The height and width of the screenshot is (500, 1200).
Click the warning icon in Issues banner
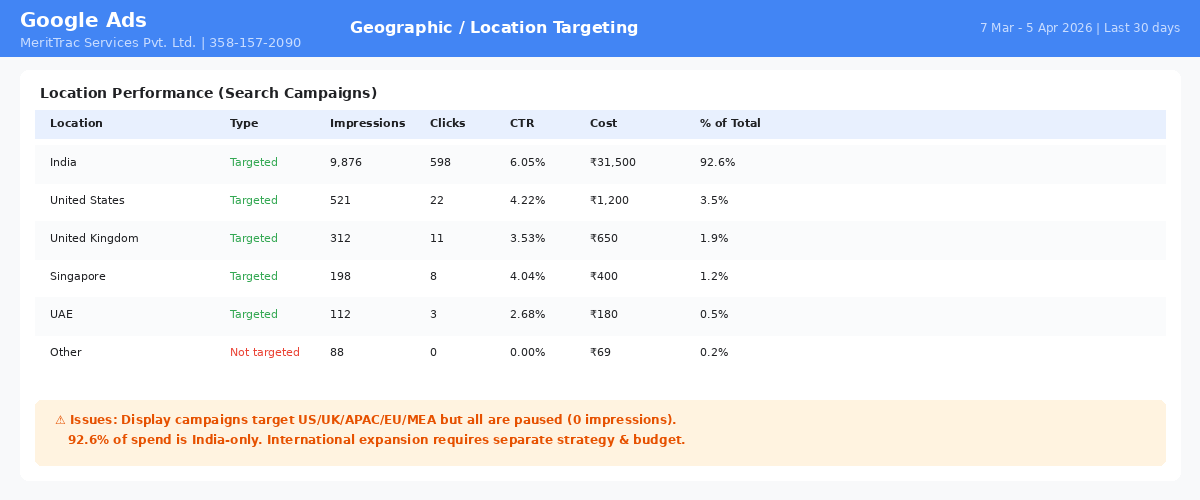[60, 420]
